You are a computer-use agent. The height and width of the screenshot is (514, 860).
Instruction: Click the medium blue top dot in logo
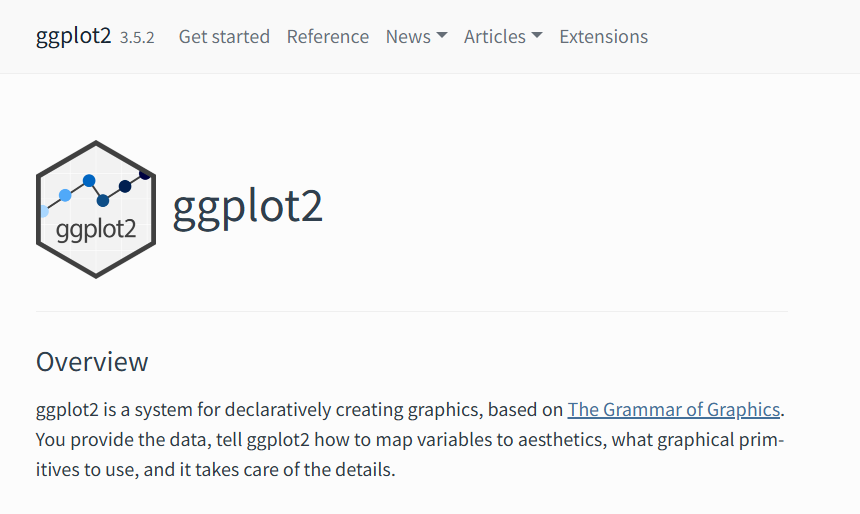coord(89,180)
